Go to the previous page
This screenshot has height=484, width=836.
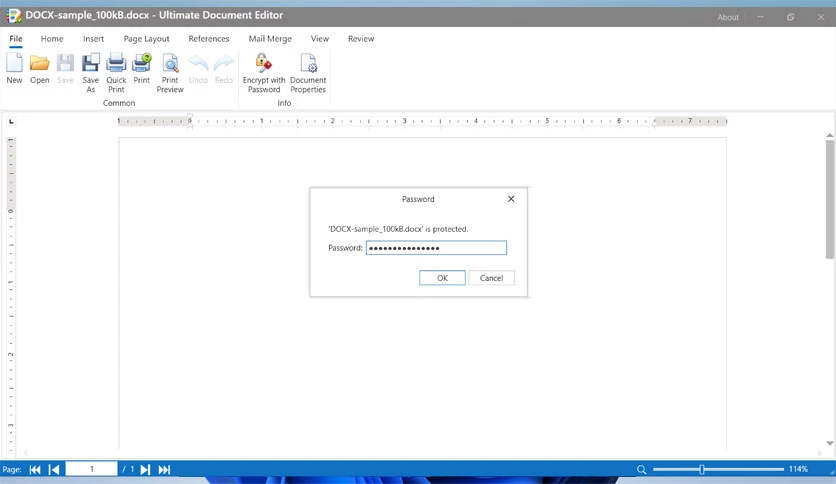tap(54, 470)
